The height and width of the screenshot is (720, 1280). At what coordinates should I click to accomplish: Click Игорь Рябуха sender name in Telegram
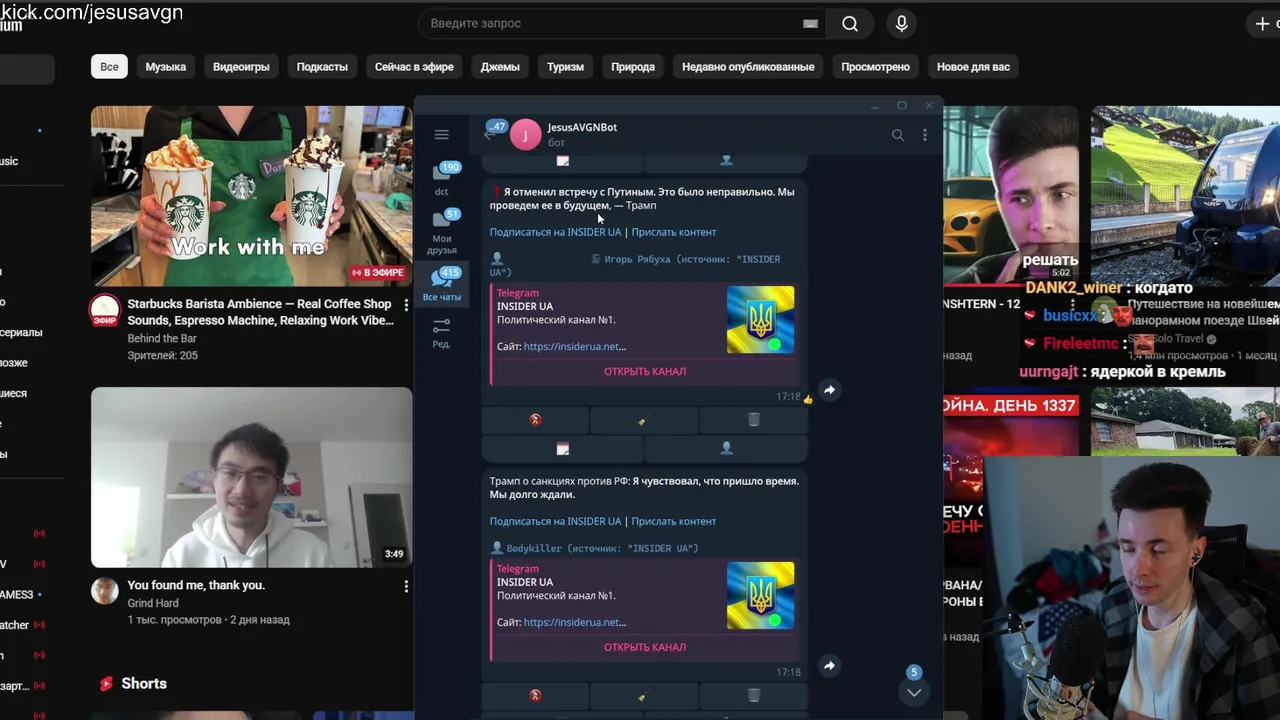pos(637,259)
